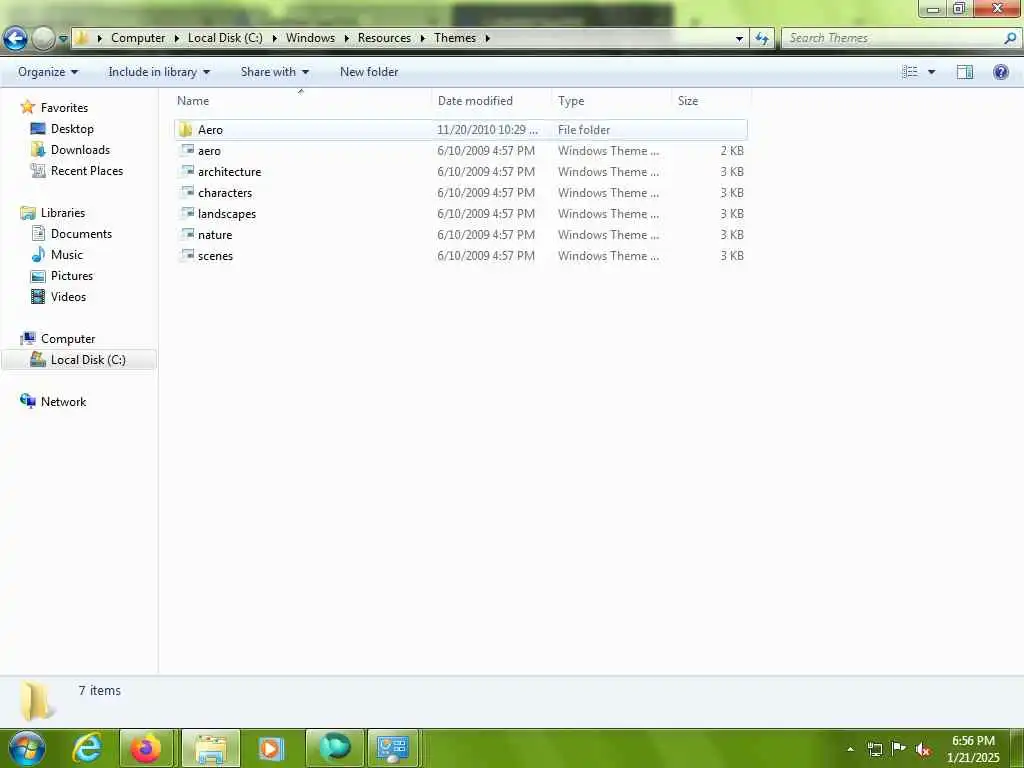1024x768 pixels.
Task: Select the aero theme file icon
Action: point(187,150)
